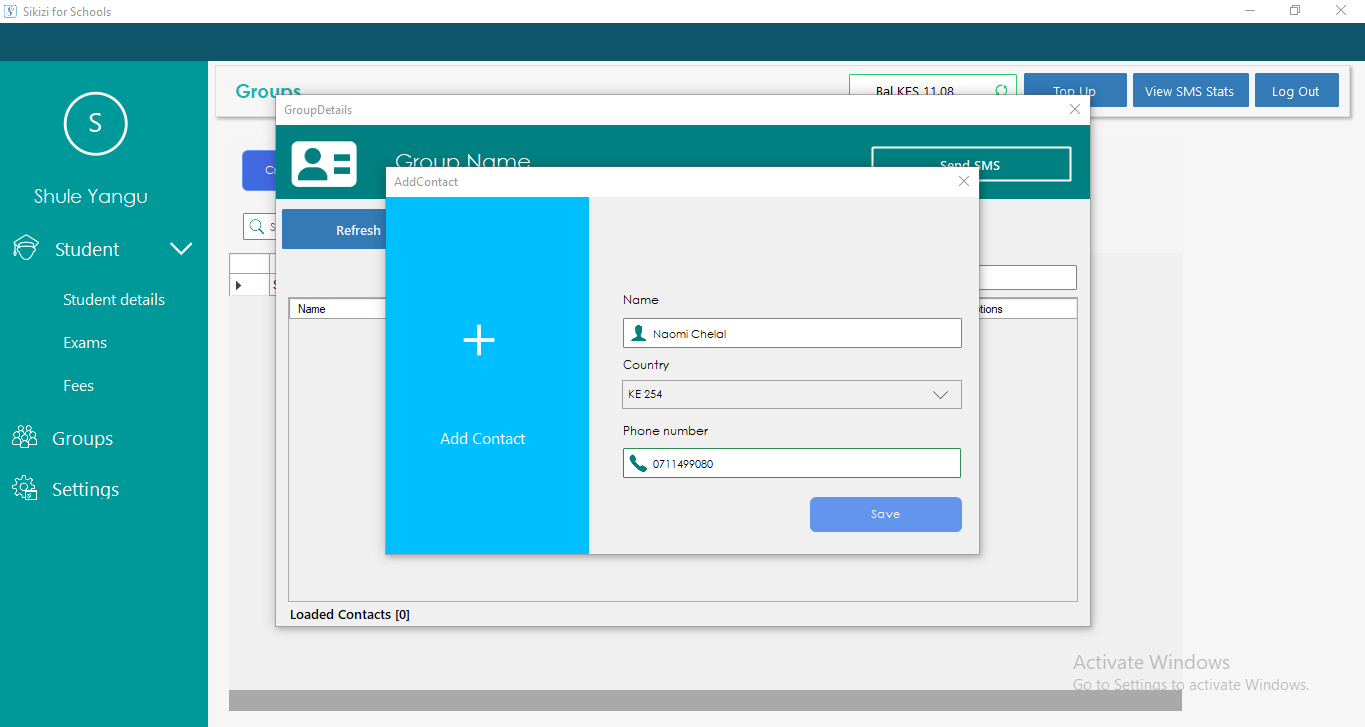Click the Student graduation cap icon
Viewport: 1365px width, 727px height.
25,249
